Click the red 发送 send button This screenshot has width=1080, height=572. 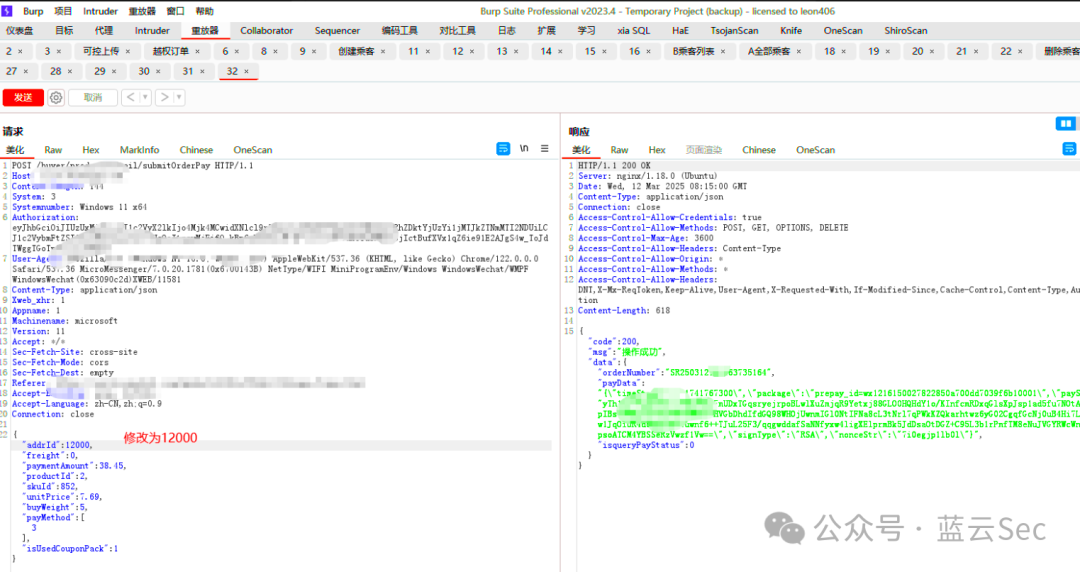[x=23, y=97]
